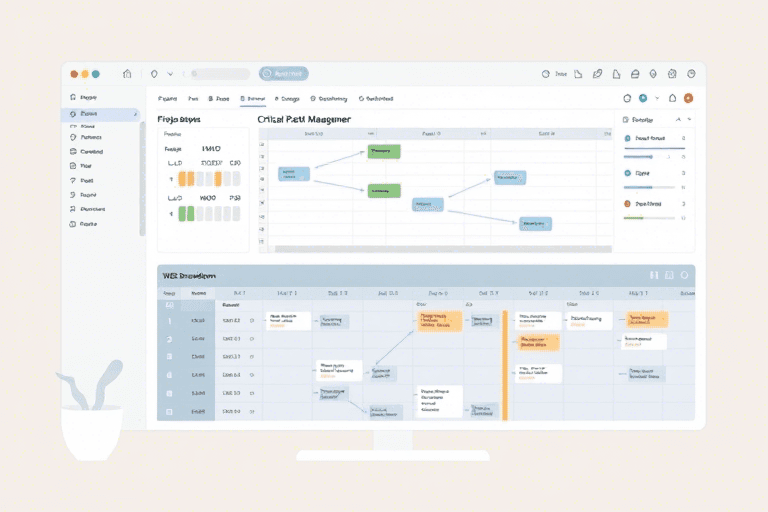Click the home icon in the top toolbar
This screenshot has height=512, width=768.
[x=127, y=73]
